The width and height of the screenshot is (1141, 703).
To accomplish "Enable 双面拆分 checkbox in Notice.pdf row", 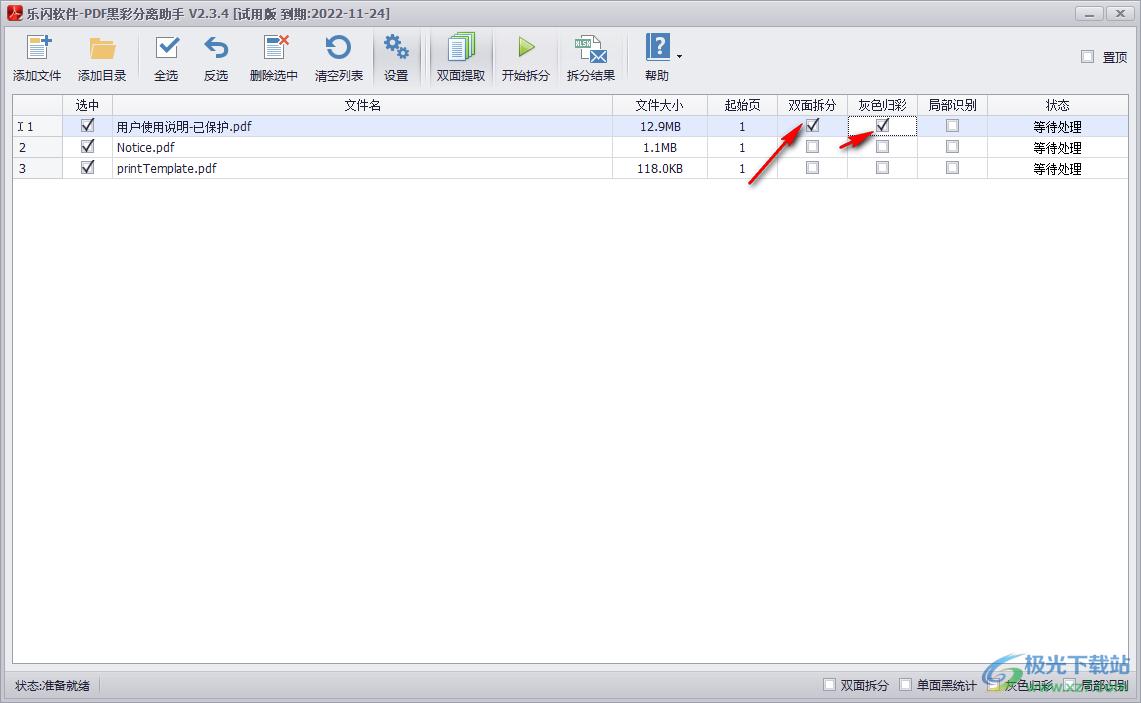I will pos(812,147).
